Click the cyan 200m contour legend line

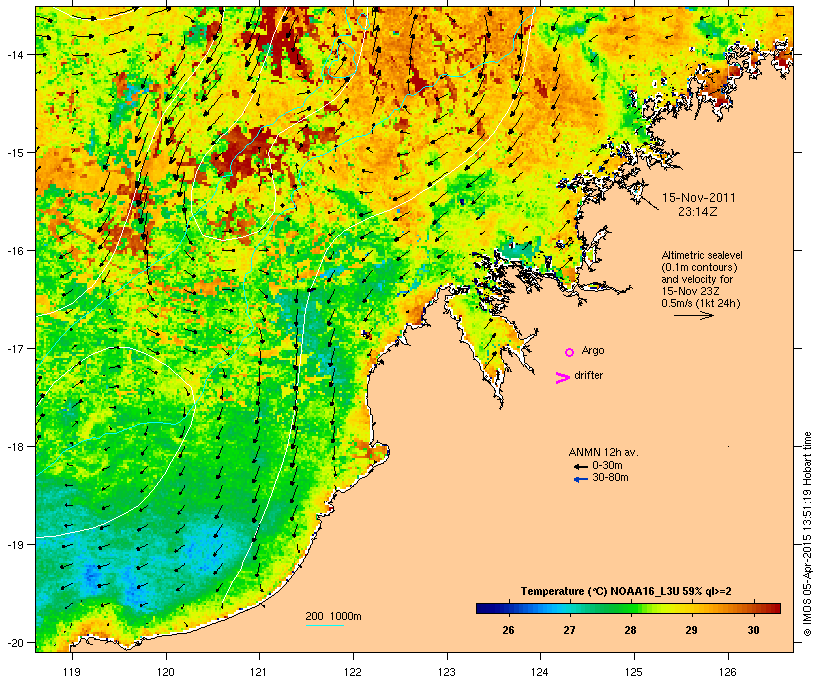[x=325, y=625]
